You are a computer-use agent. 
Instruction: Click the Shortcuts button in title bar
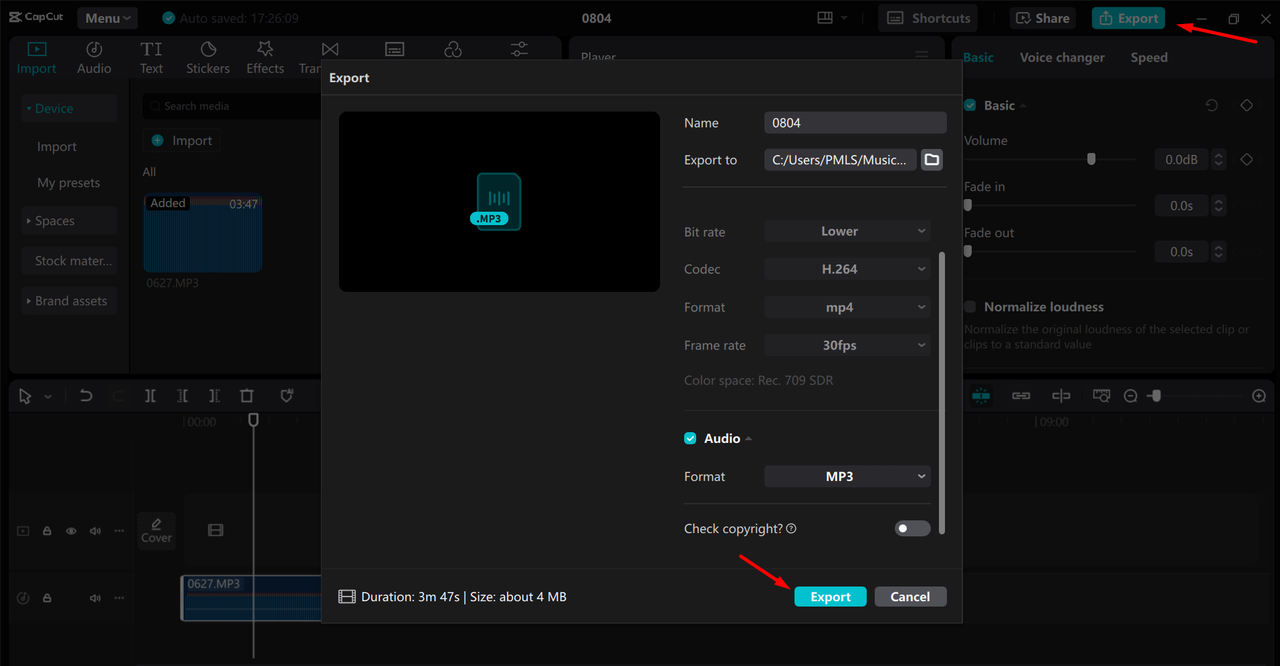(x=928, y=18)
